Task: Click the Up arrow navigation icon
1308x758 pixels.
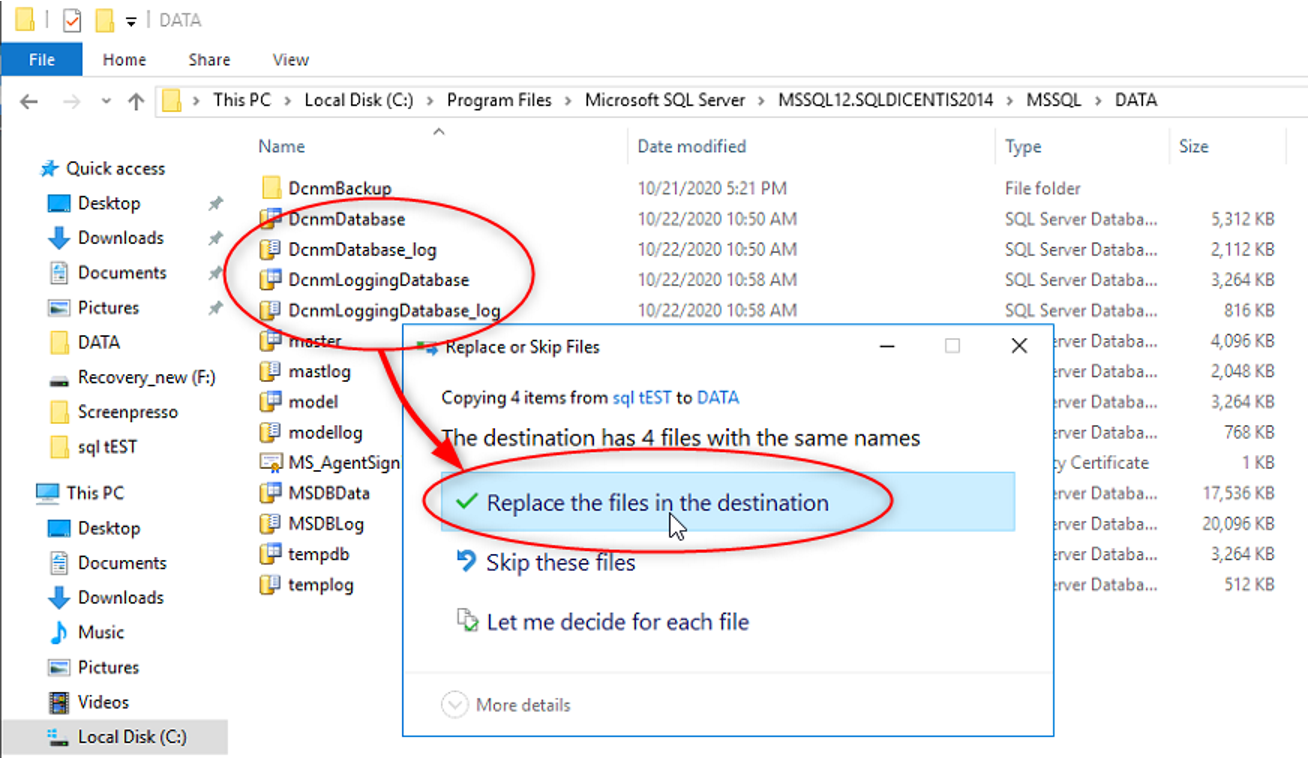Action: click(x=136, y=101)
